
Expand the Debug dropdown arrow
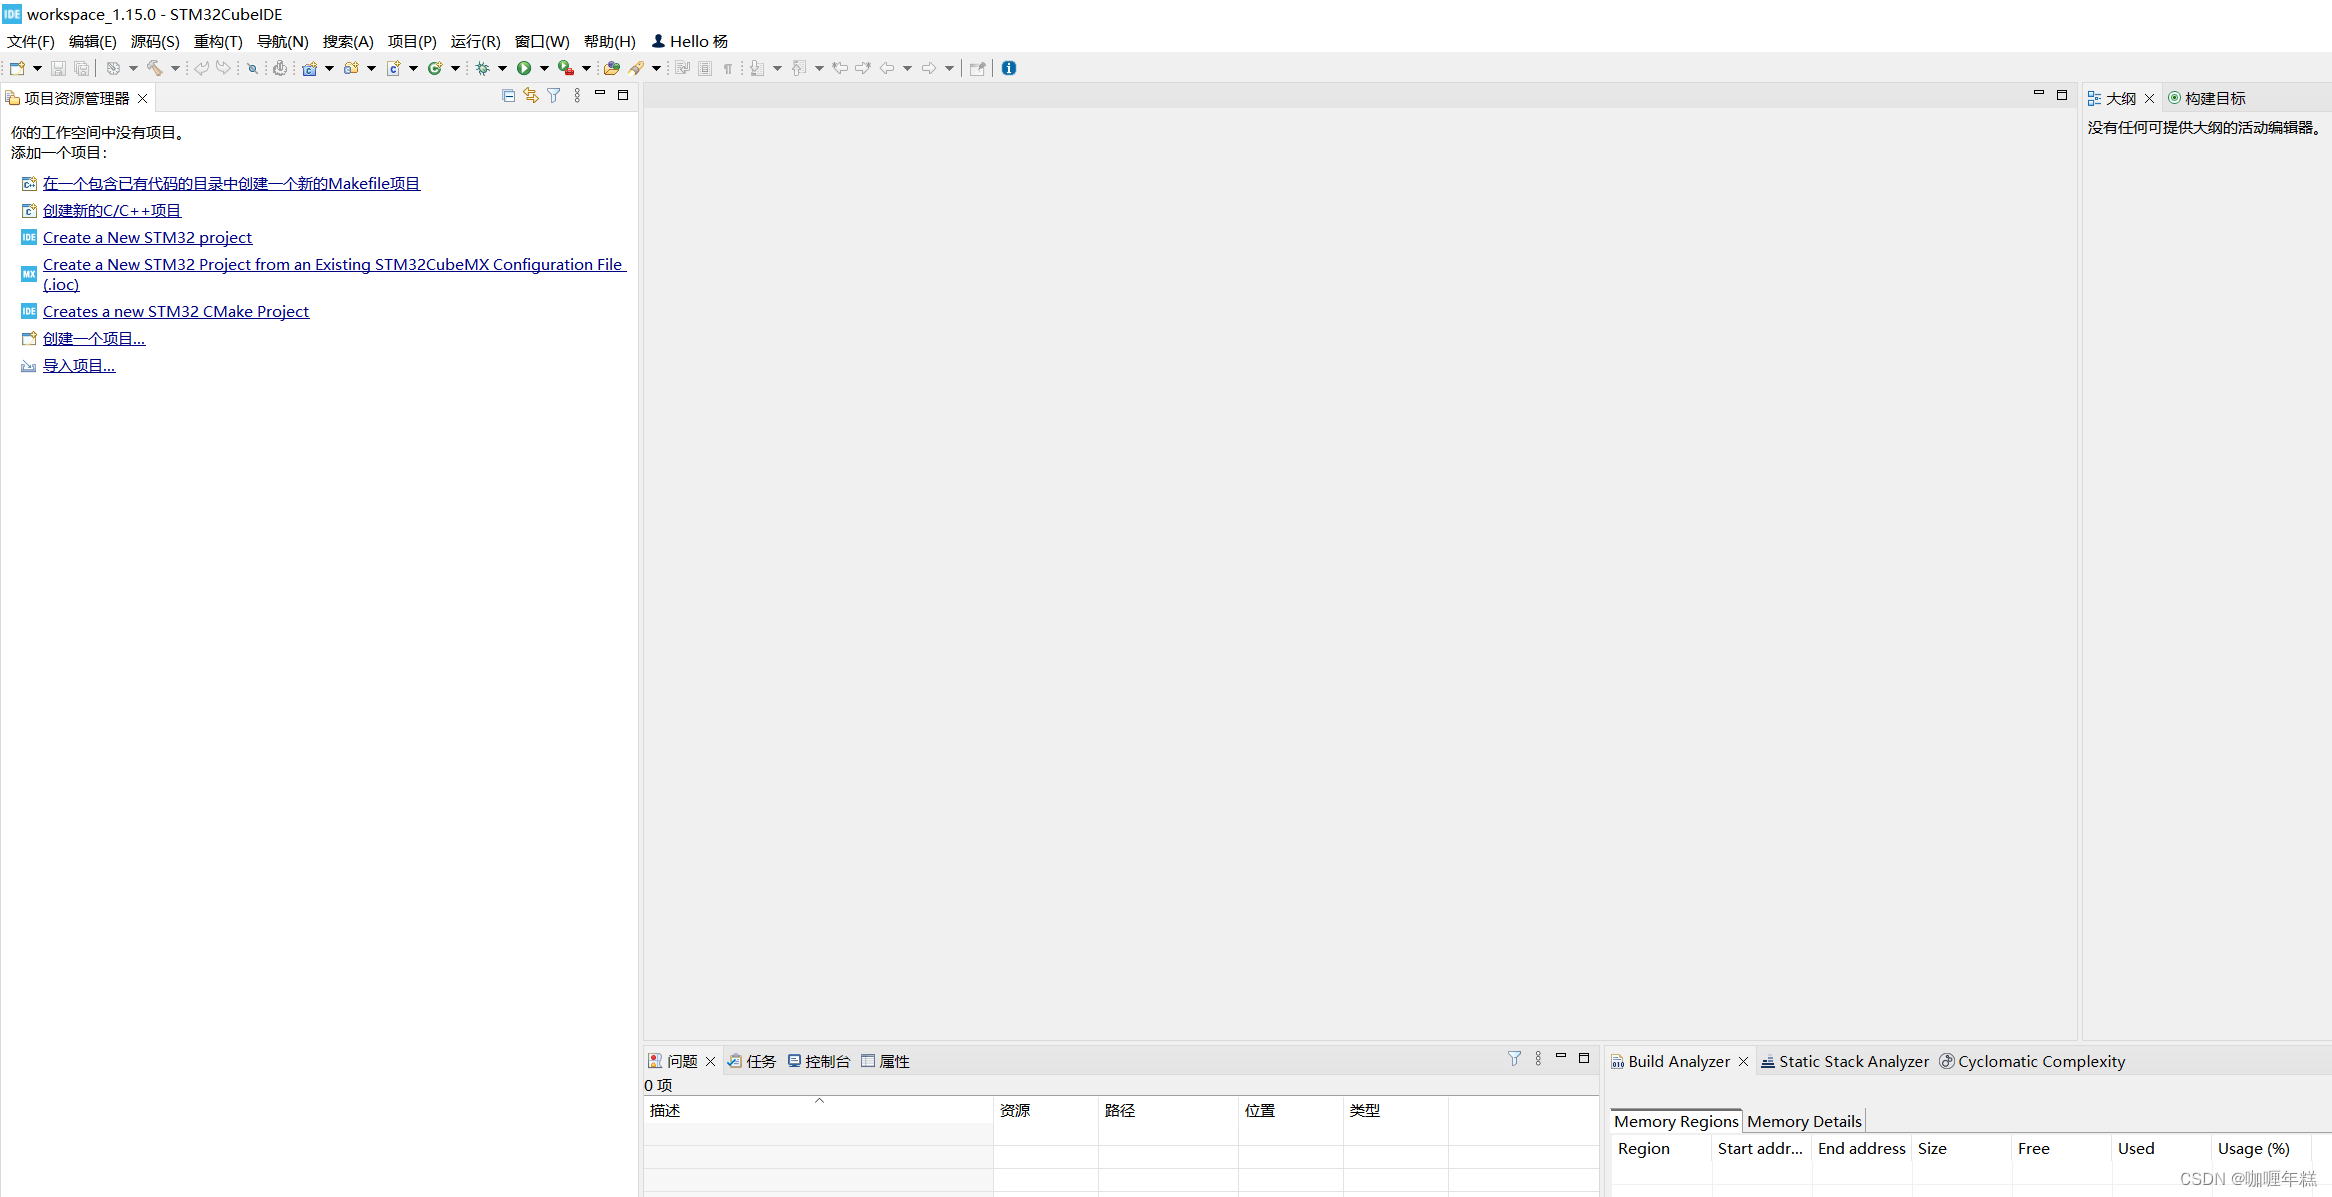coord(502,68)
